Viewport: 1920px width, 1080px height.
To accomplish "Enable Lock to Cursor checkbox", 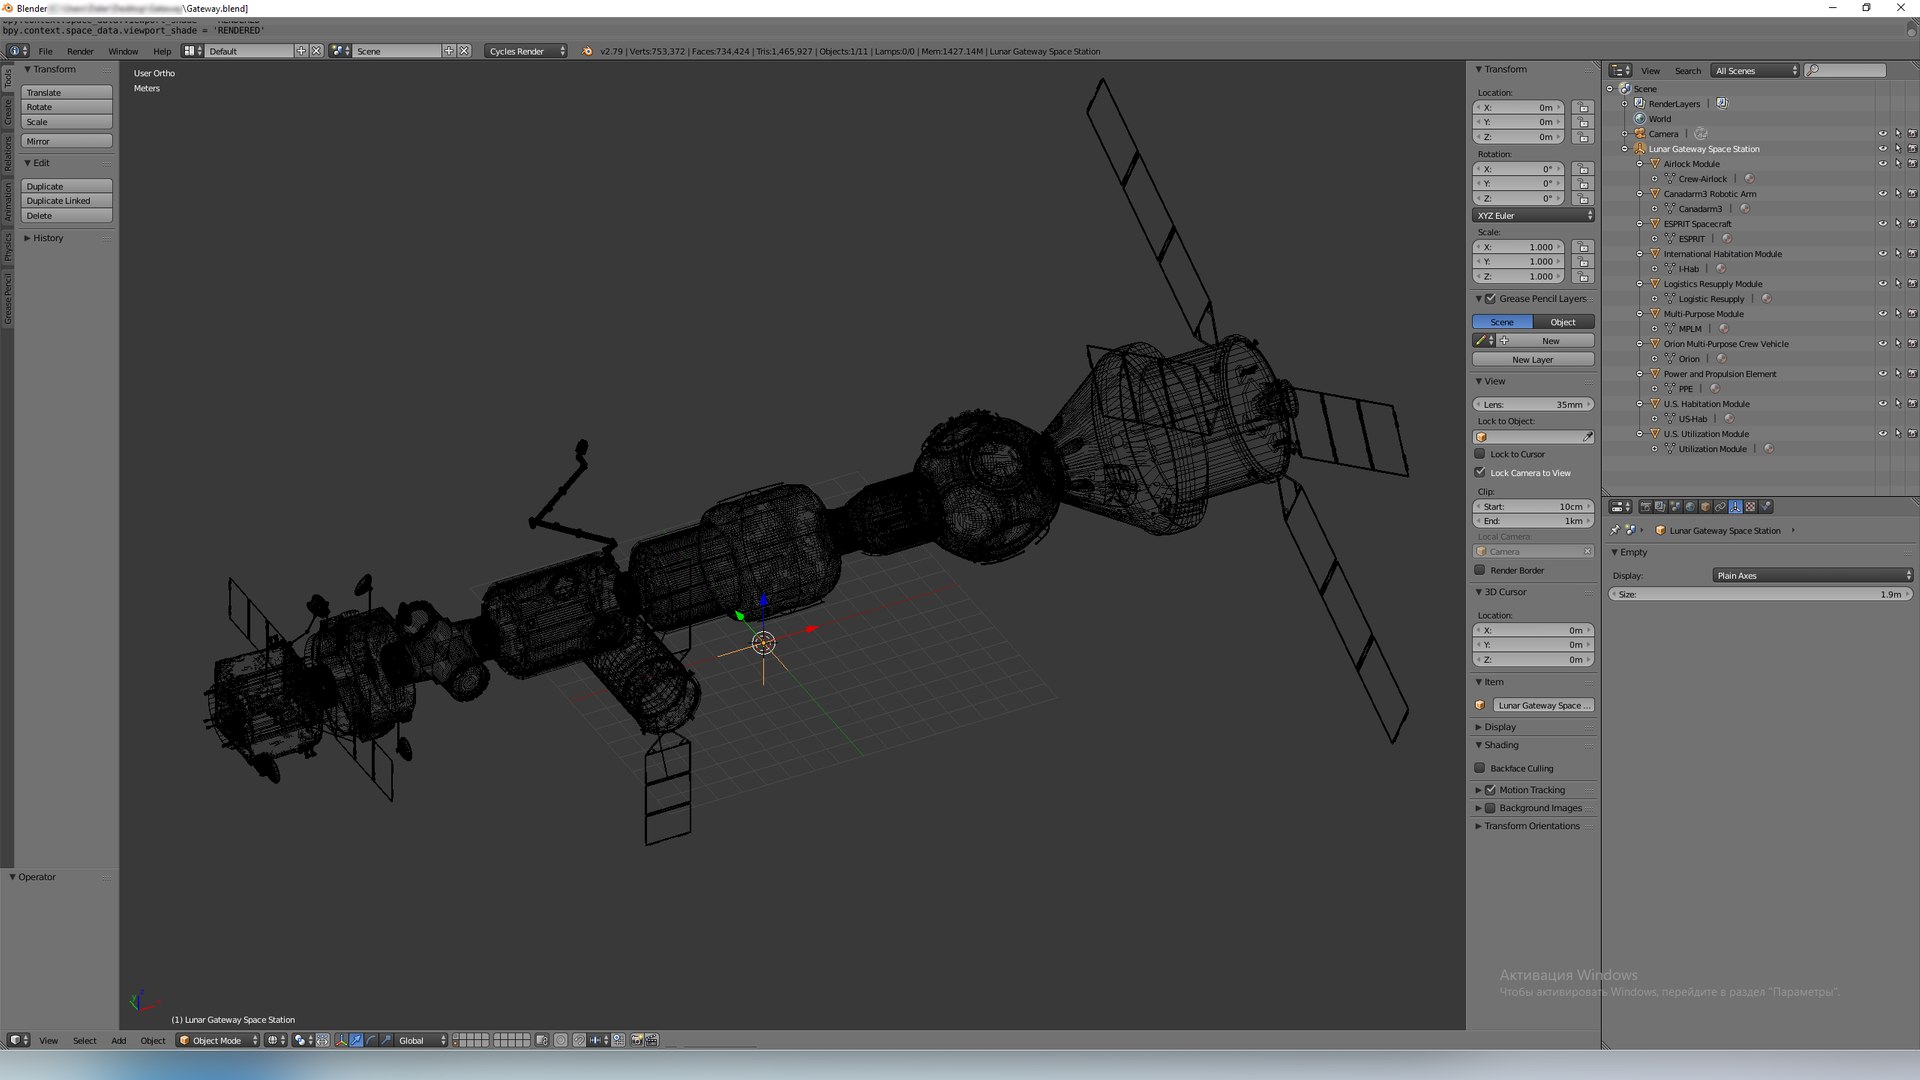I will tap(1480, 454).
